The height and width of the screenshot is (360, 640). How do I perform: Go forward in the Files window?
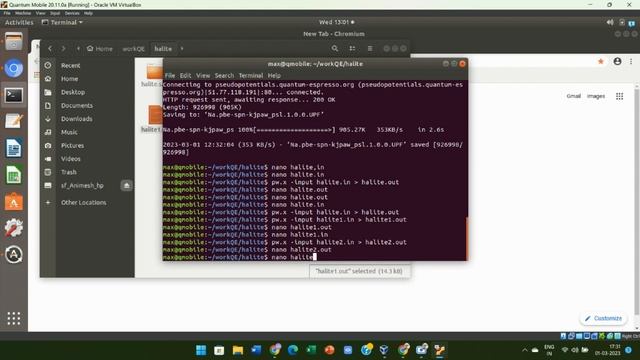[63, 49]
